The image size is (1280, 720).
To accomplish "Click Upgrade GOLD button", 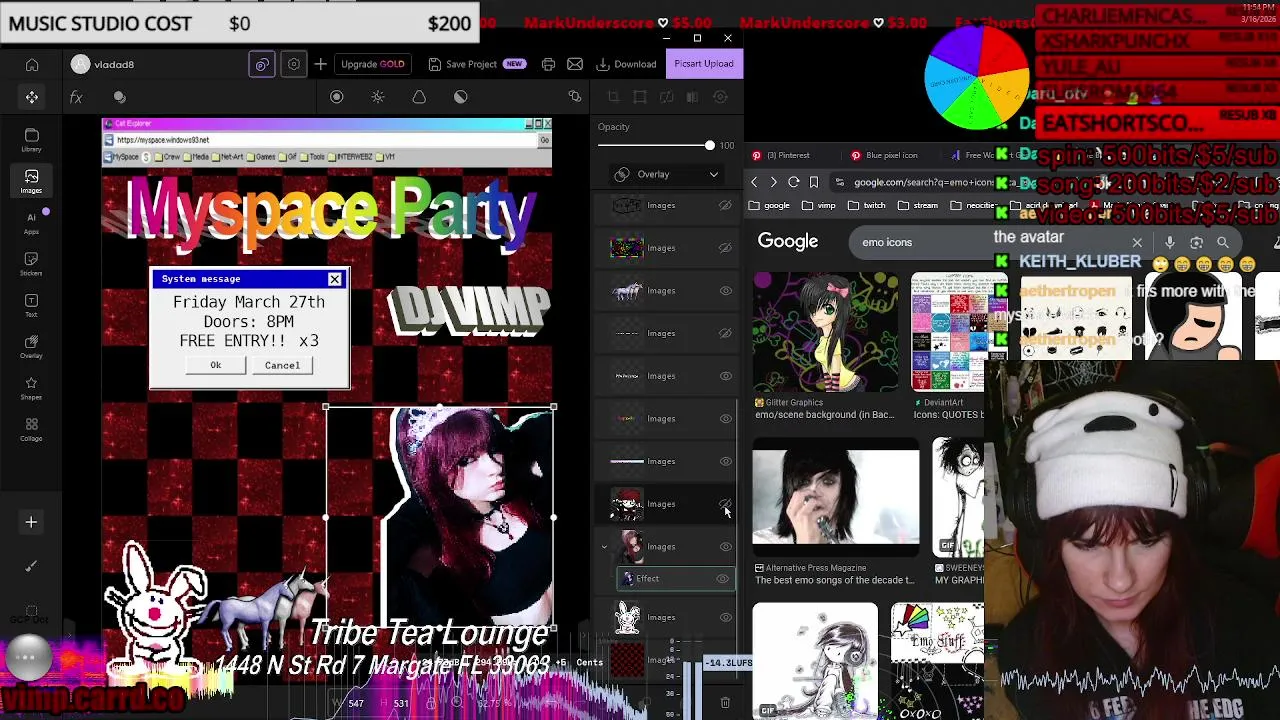I will point(373,64).
